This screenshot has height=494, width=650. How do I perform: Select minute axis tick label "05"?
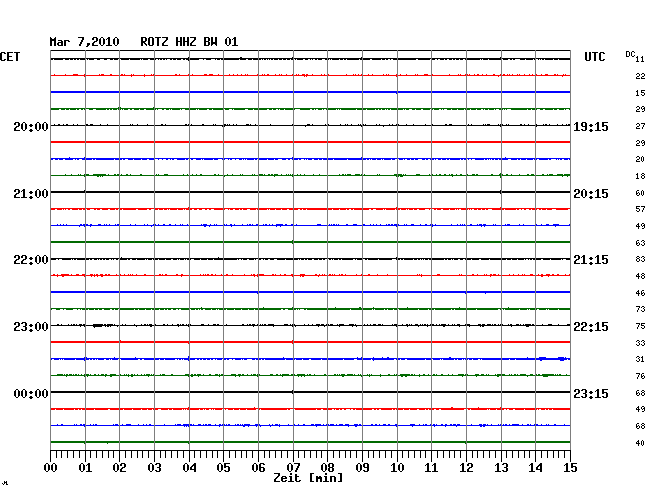pos(223,468)
